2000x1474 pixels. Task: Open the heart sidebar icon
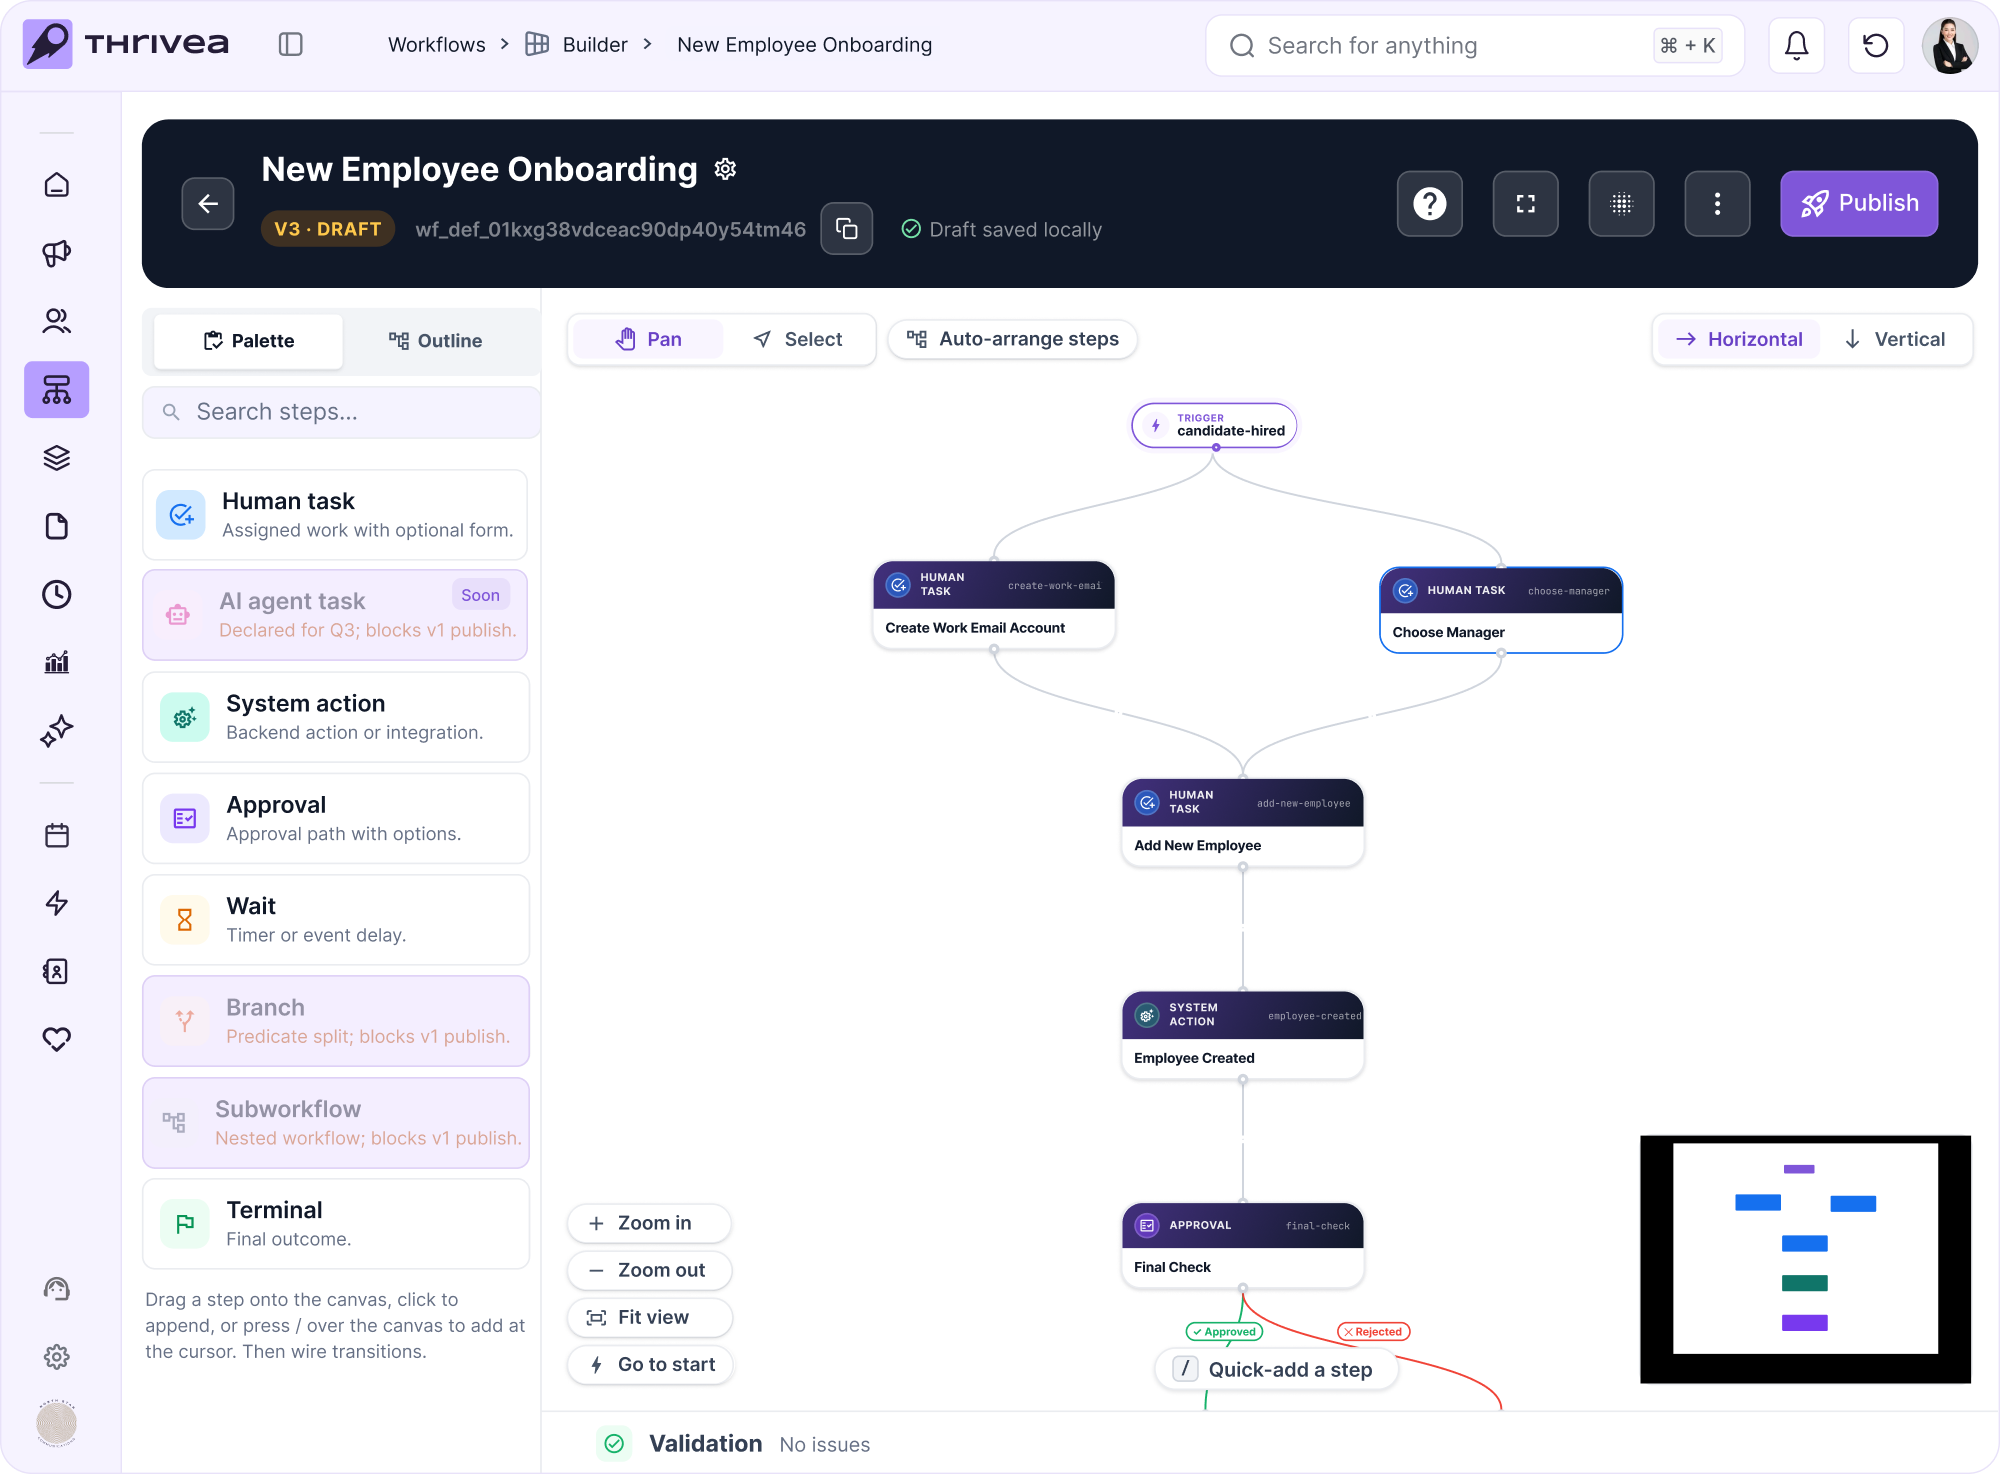tap(57, 1039)
